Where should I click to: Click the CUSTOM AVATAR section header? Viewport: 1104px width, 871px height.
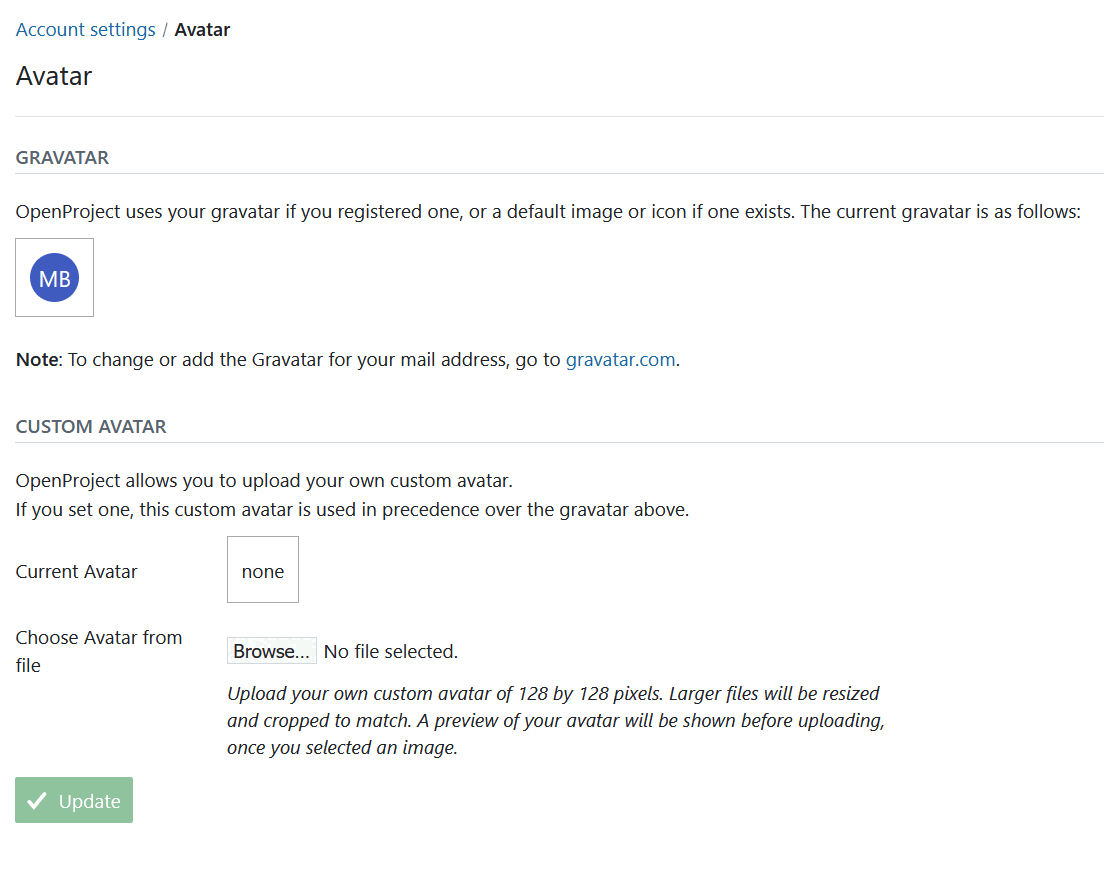pos(91,426)
